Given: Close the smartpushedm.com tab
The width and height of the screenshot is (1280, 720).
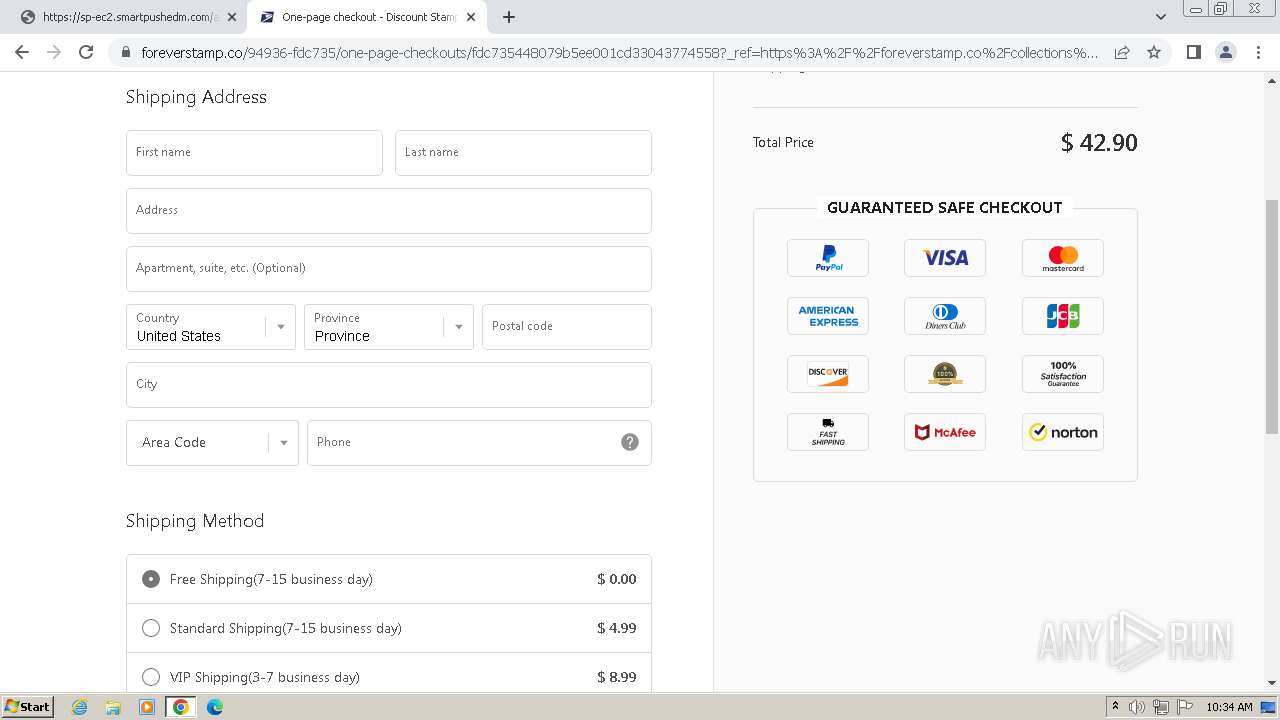Looking at the screenshot, I should 232,17.
